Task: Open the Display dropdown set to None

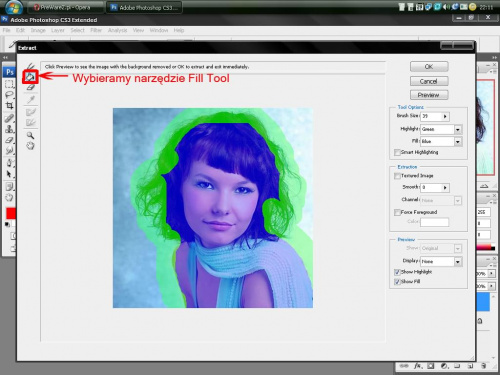Action: (458, 262)
